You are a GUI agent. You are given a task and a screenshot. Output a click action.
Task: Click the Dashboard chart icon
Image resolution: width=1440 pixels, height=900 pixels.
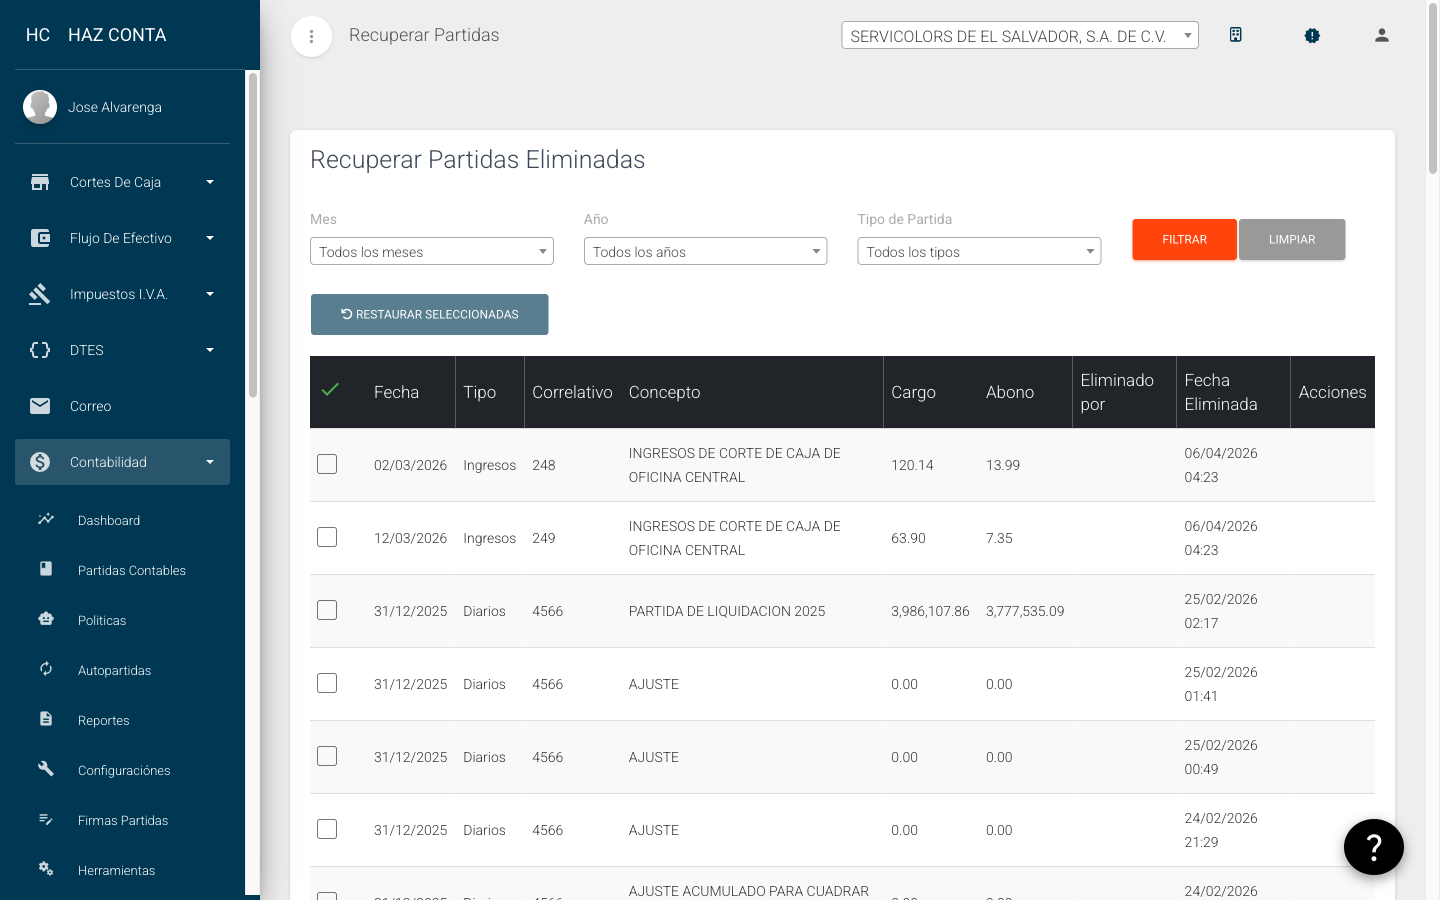[46, 519]
